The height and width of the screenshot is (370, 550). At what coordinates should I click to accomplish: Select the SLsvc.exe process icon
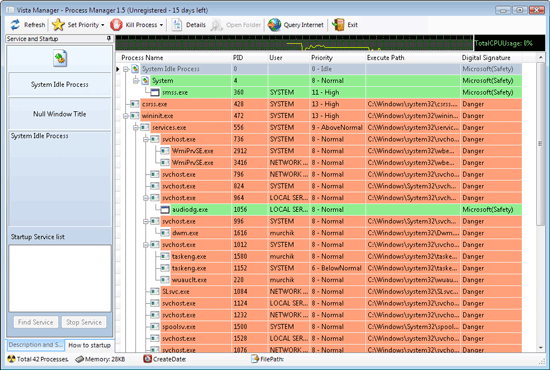pyautogui.click(x=155, y=291)
